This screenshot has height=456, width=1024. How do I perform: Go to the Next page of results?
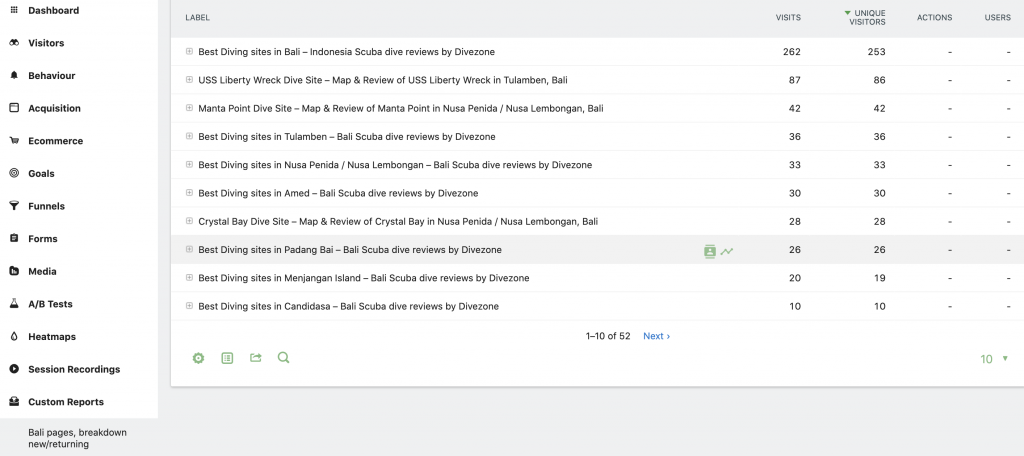click(x=656, y=336)
